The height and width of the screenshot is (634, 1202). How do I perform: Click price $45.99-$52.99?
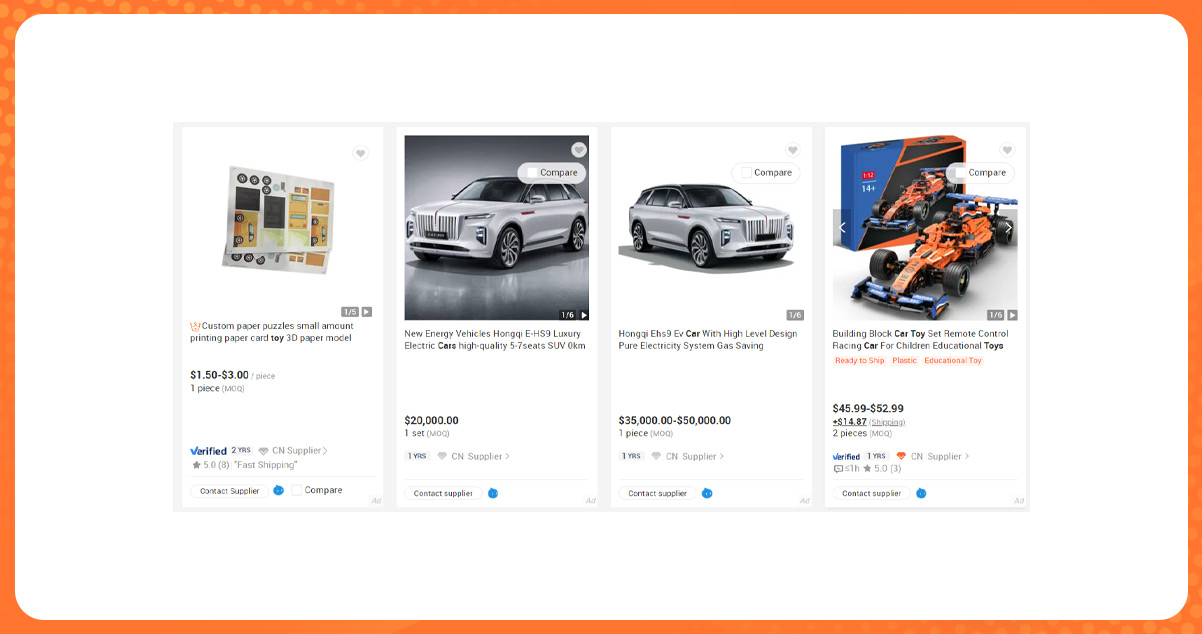click(868, 408)
